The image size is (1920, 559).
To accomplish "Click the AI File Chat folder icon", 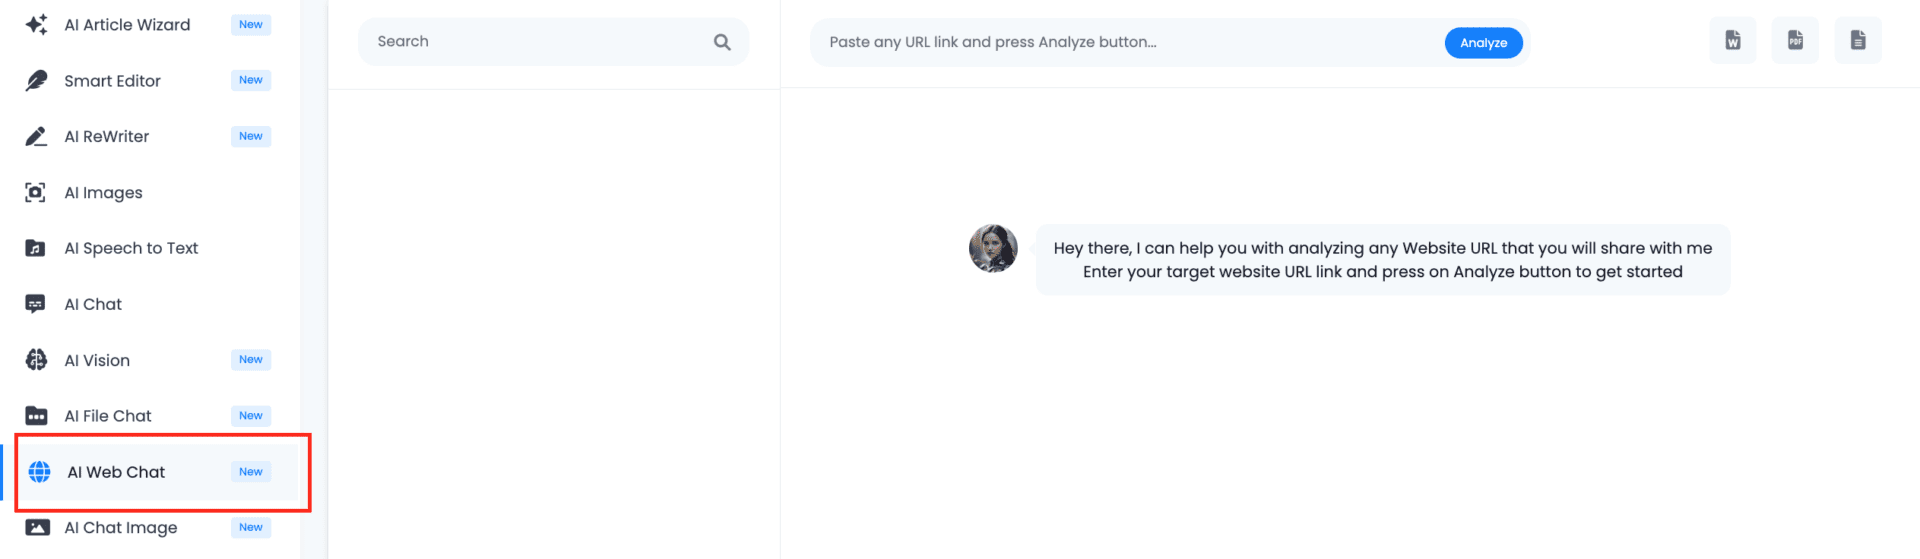I will (36, 416).
